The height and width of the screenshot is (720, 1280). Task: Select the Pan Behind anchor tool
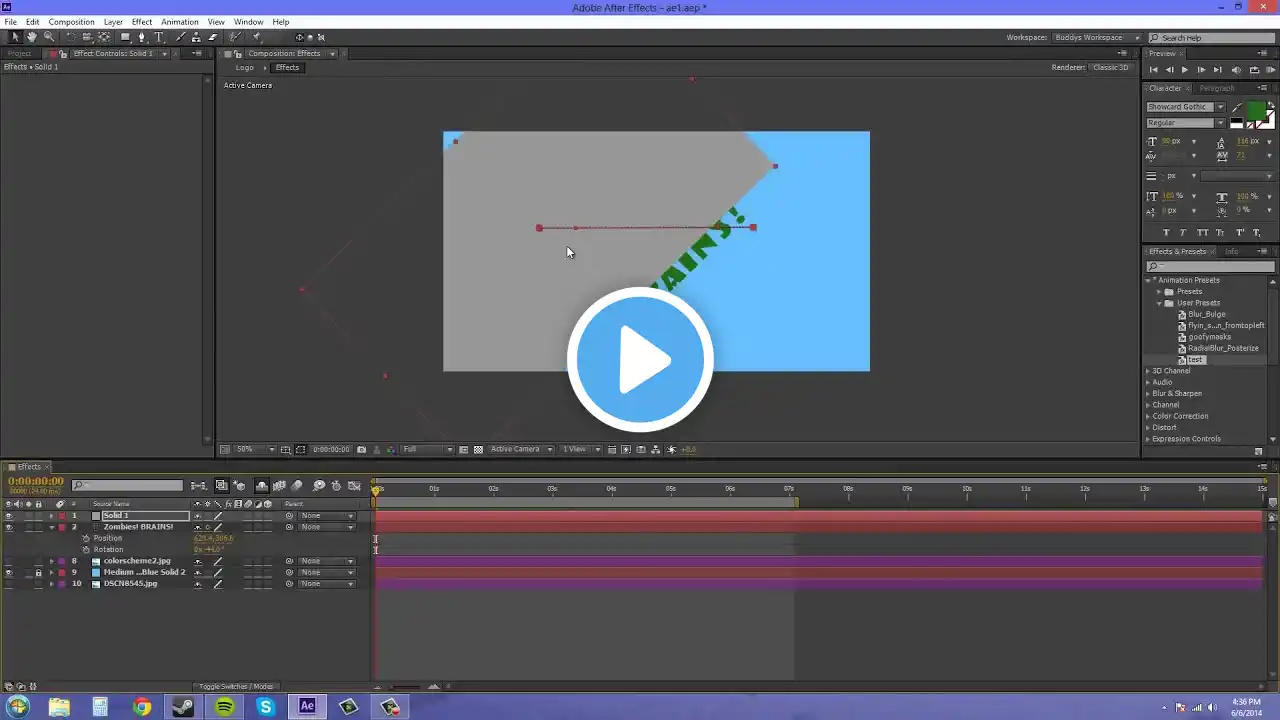pos(104,37)
